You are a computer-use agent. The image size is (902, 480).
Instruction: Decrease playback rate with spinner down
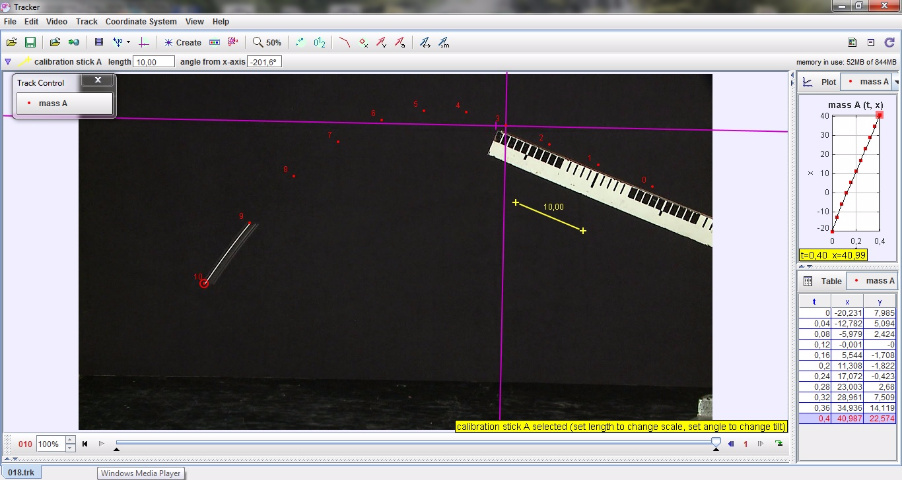point(70,448)
